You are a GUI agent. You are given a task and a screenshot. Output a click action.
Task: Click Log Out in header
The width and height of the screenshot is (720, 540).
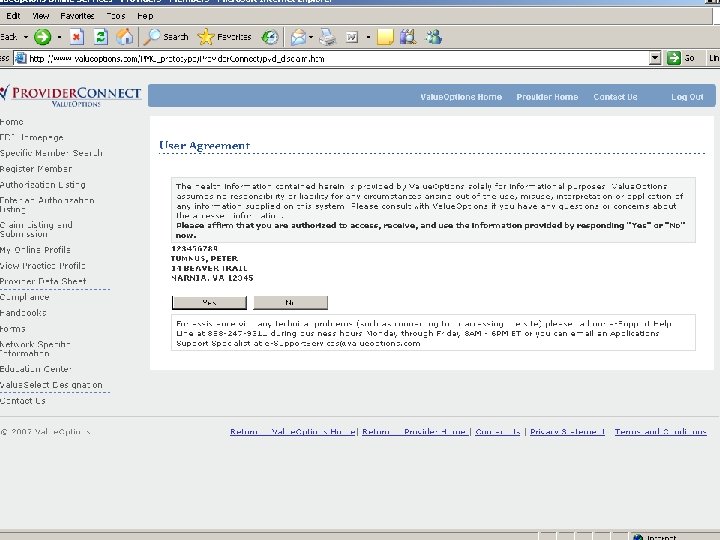[687, 97]
